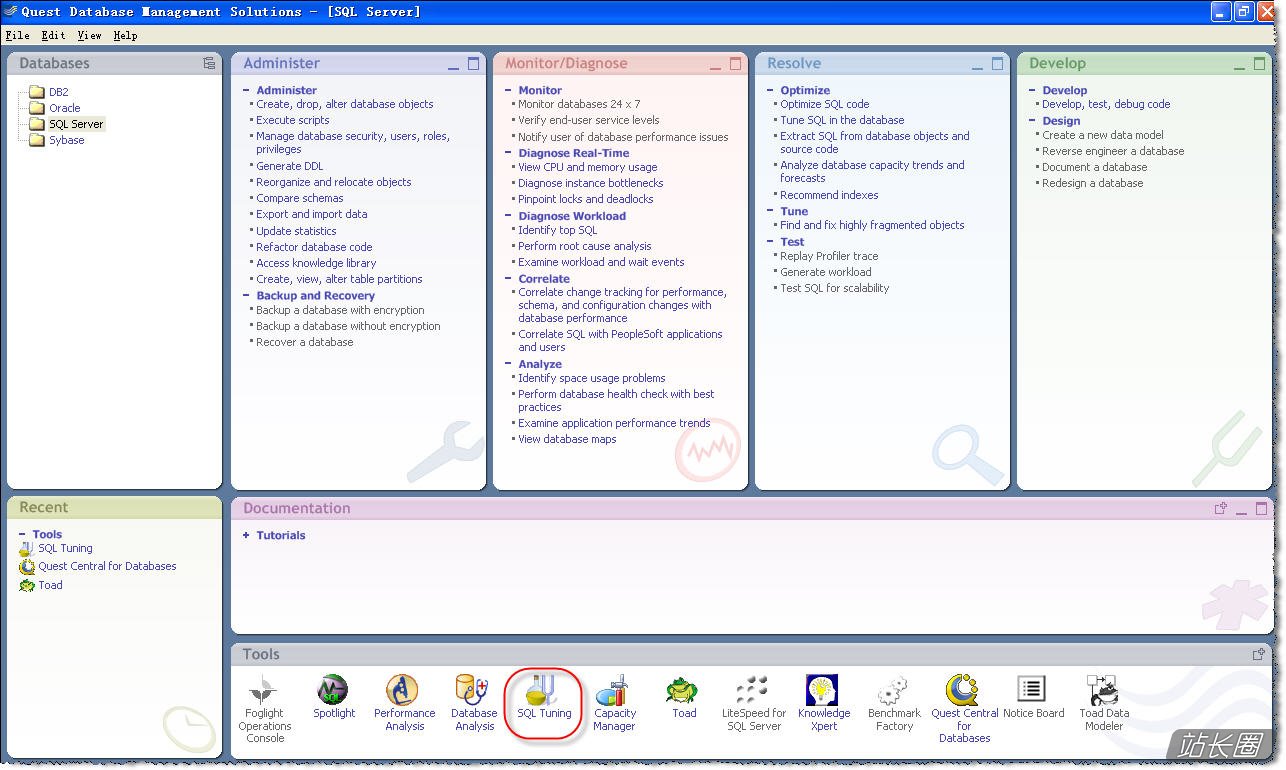Image resolution: width=1286 pixels, height=770 pixels.
Task: Collapse the Backup and Recovery section
Action: 246,296
